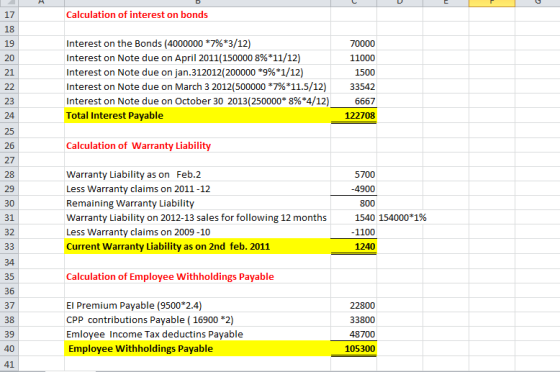The width and height of the screenshot is (560, 372).
Task: Click the value 70000
Action: (x=362, y=44)
